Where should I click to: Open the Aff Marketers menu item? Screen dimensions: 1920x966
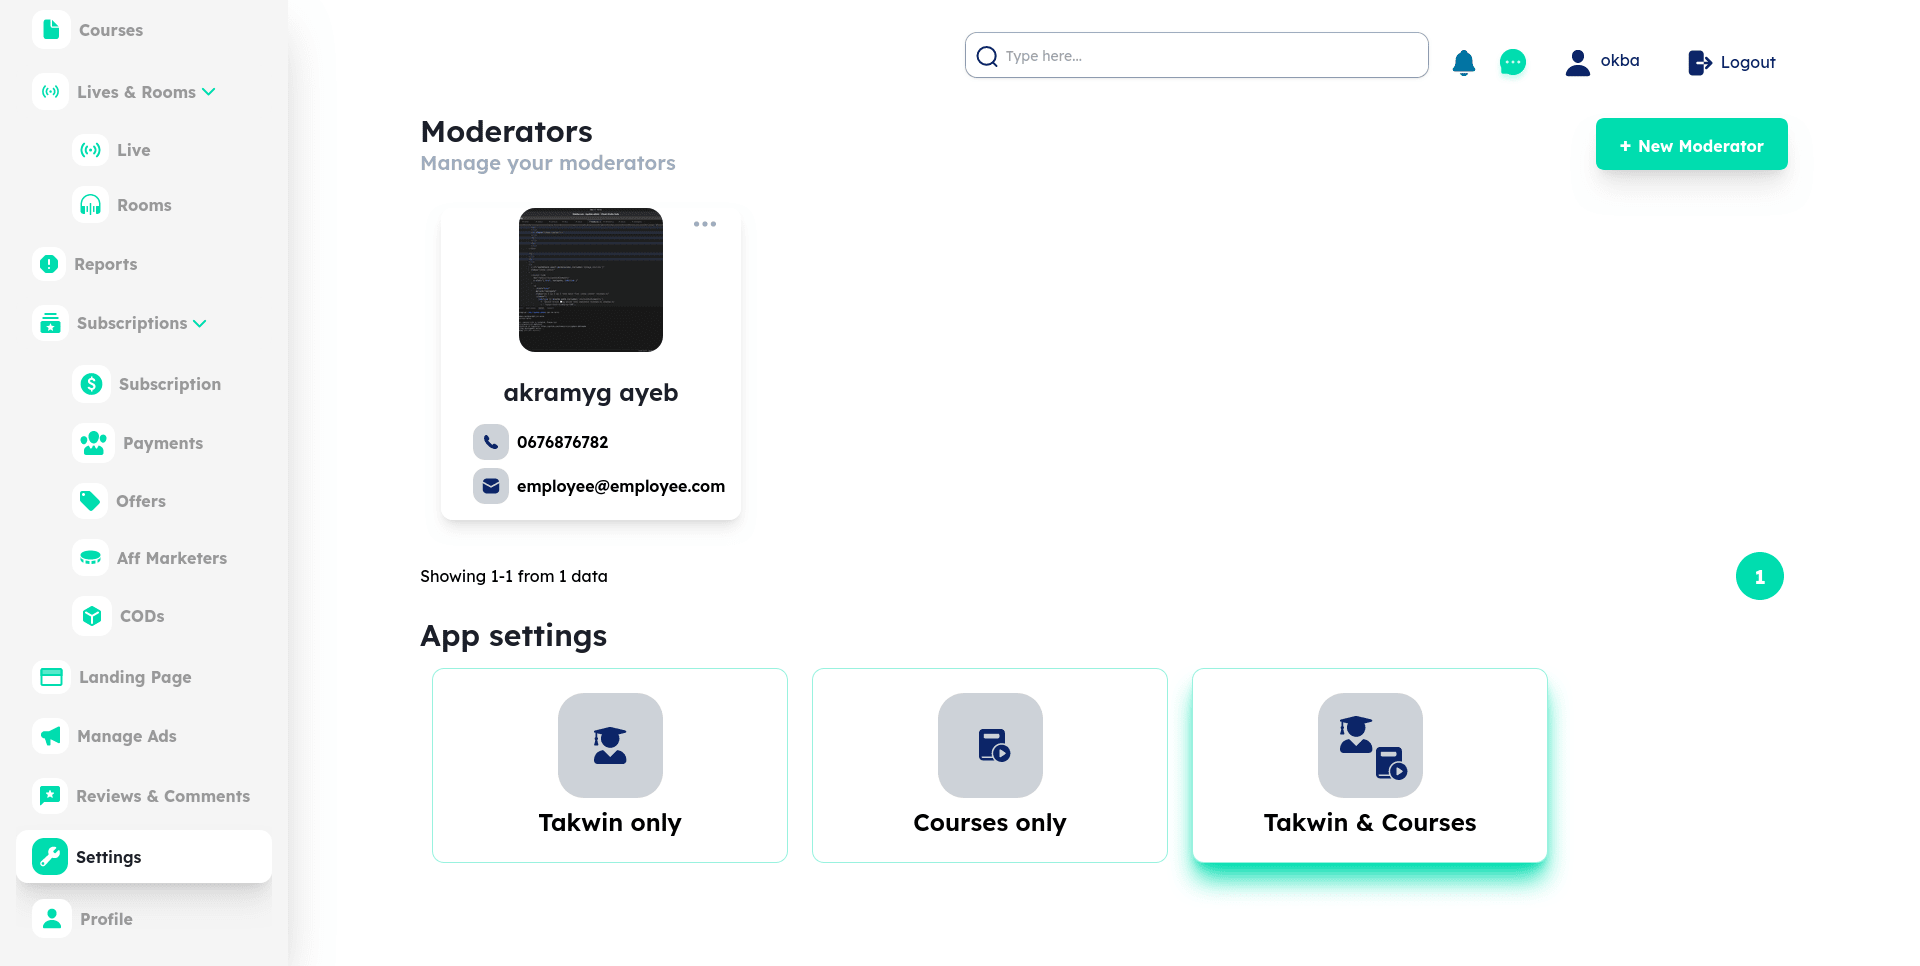pos(172,558)
